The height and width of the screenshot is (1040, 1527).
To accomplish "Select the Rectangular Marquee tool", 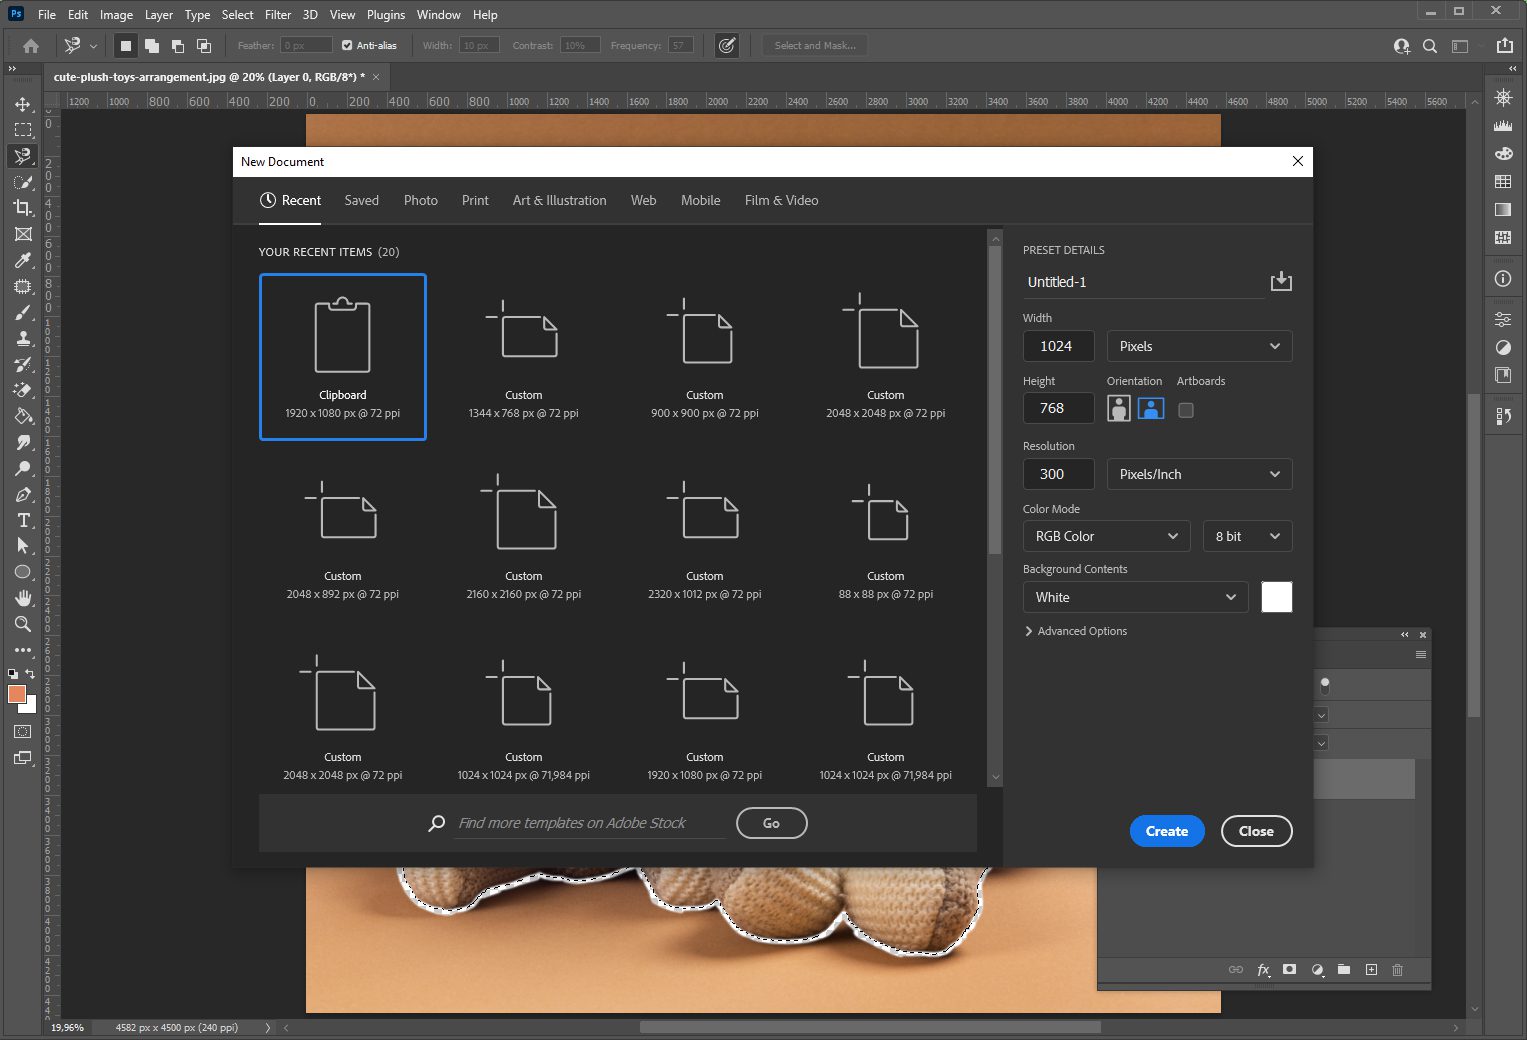I will pos(23,130).
